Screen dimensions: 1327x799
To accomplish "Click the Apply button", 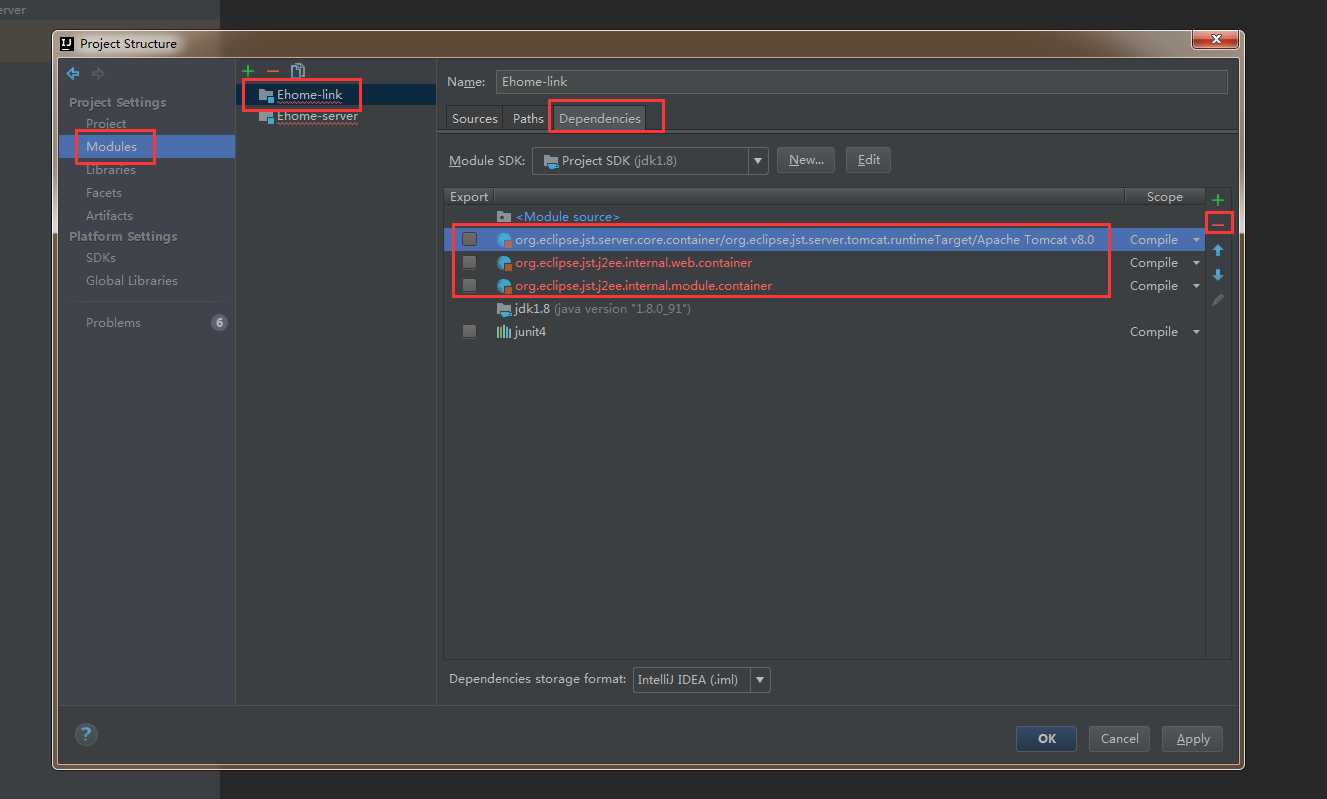I will click(1193, 739).
